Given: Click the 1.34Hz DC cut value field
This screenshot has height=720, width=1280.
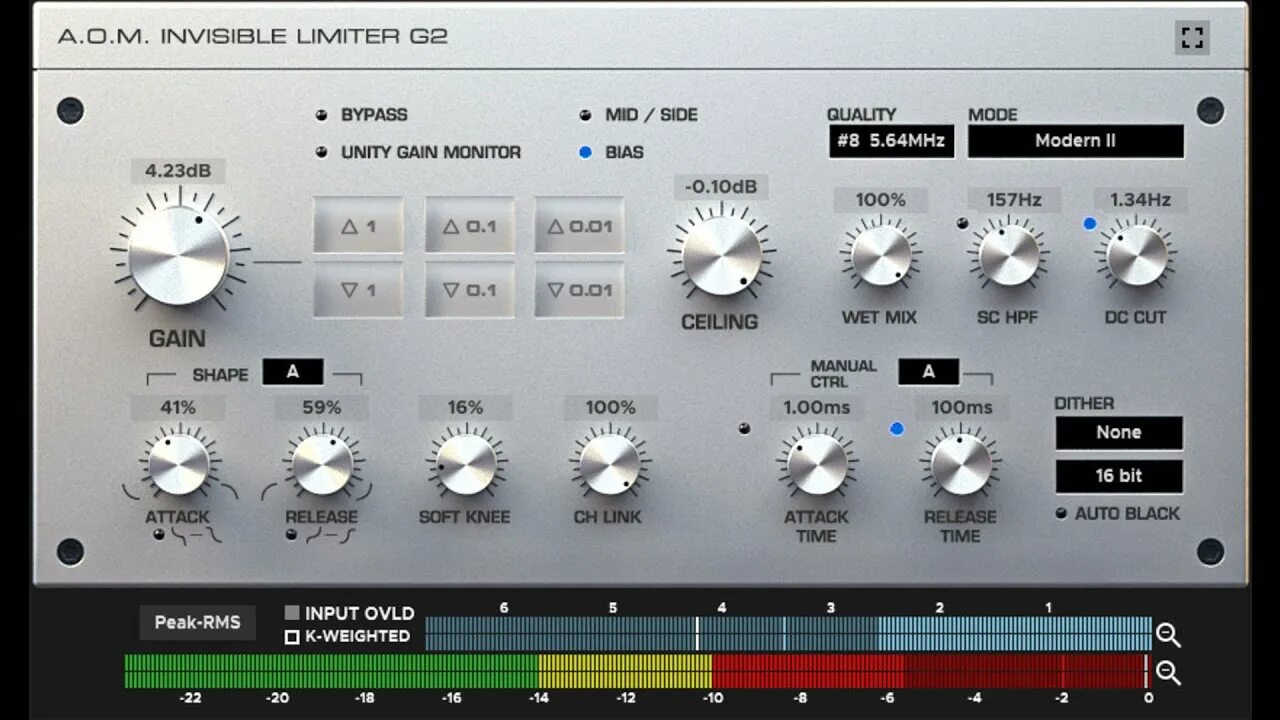Looking at the screenshot, I should [x=1140, y=200].
